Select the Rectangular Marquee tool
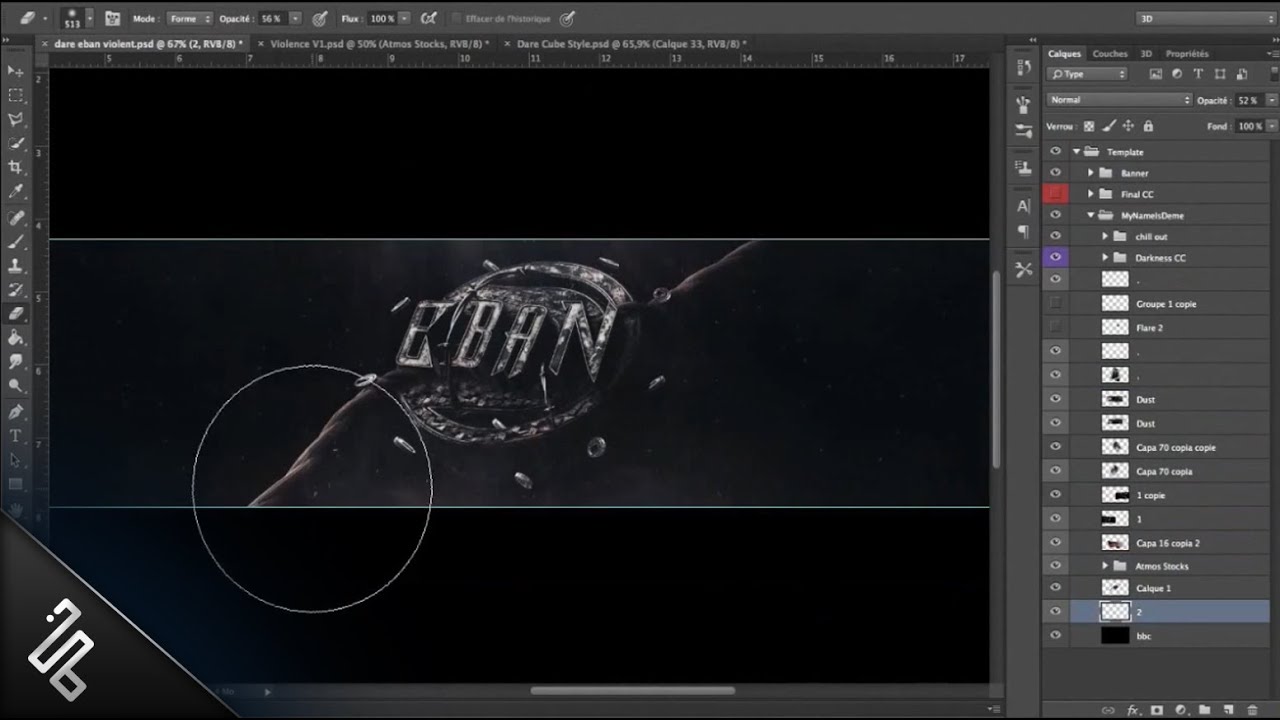1280x720 pixels. [x=15, y=95]
